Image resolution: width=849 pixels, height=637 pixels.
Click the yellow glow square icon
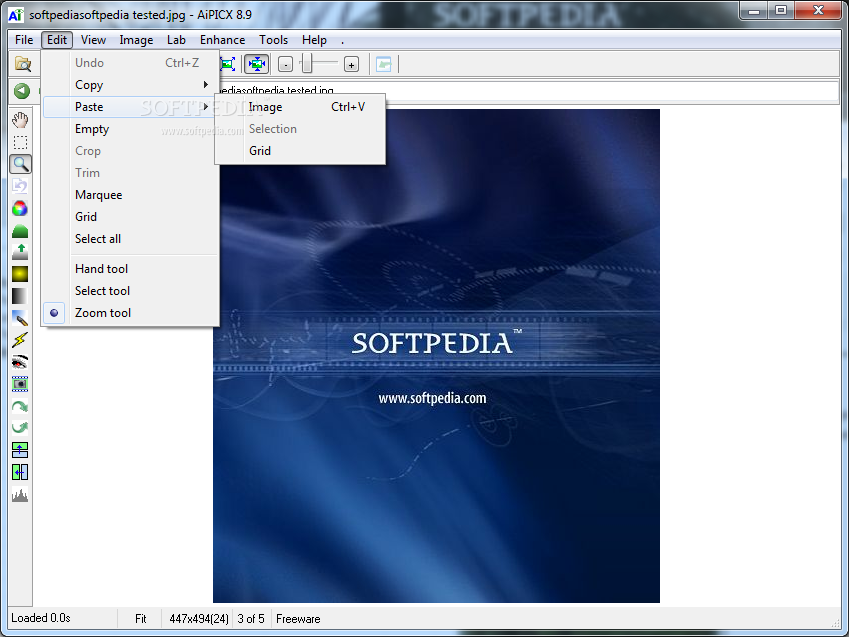(x=20, y=274)
